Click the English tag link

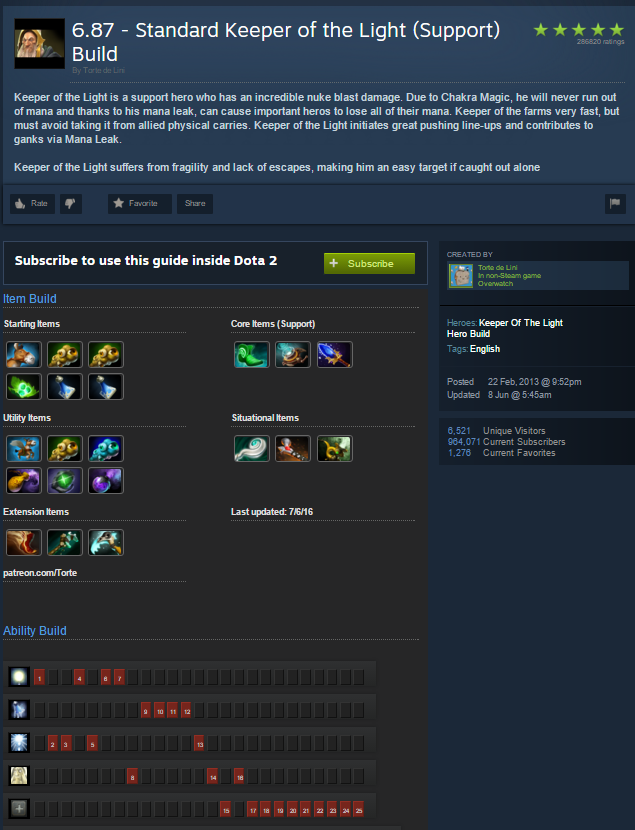(485, 349)
